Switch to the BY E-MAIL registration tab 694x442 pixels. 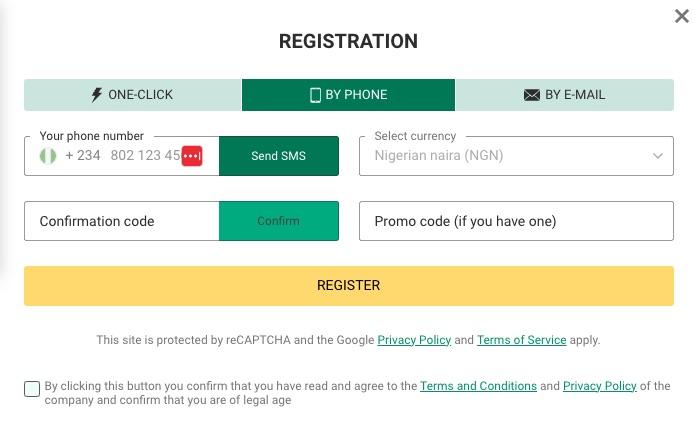[565, 95]
